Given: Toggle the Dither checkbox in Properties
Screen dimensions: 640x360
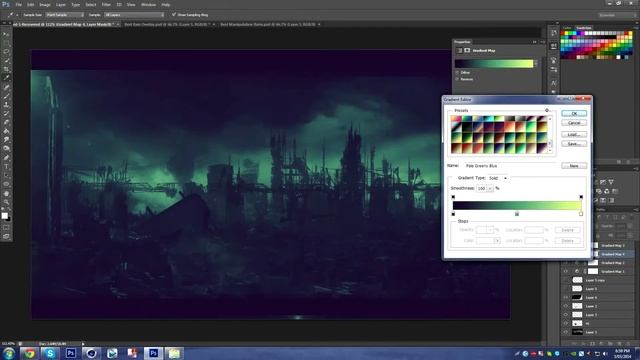Looking at the screenshot, I should point(457,72).
